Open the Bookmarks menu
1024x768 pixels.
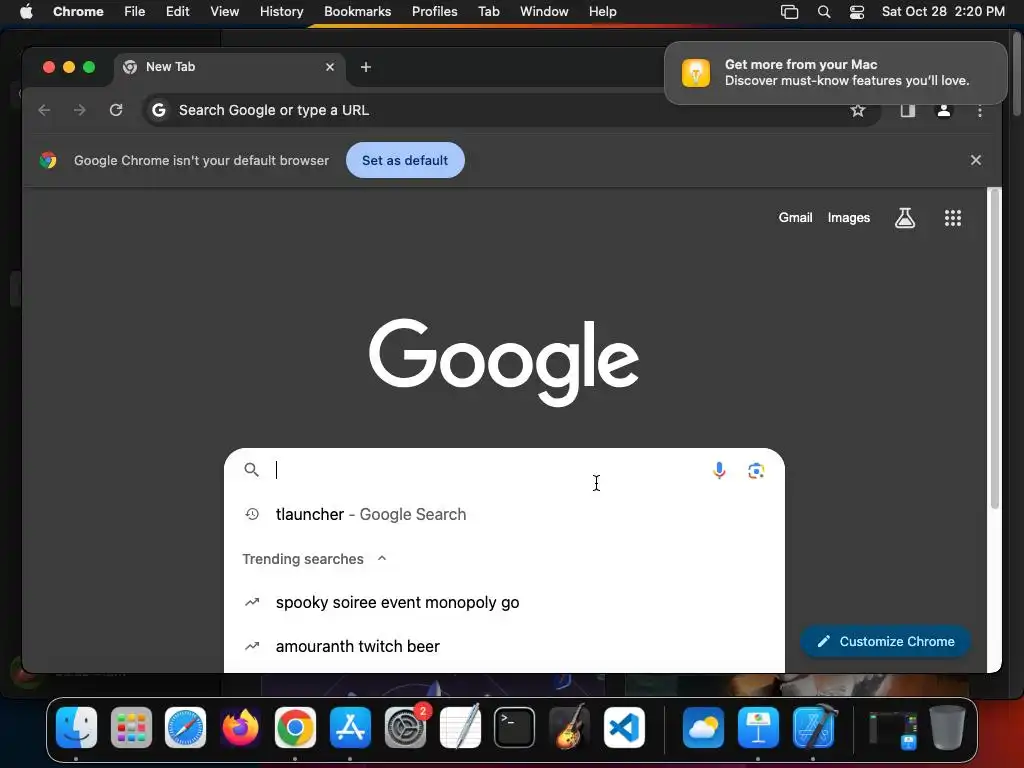pyautogui.click(x=357, y=12)
